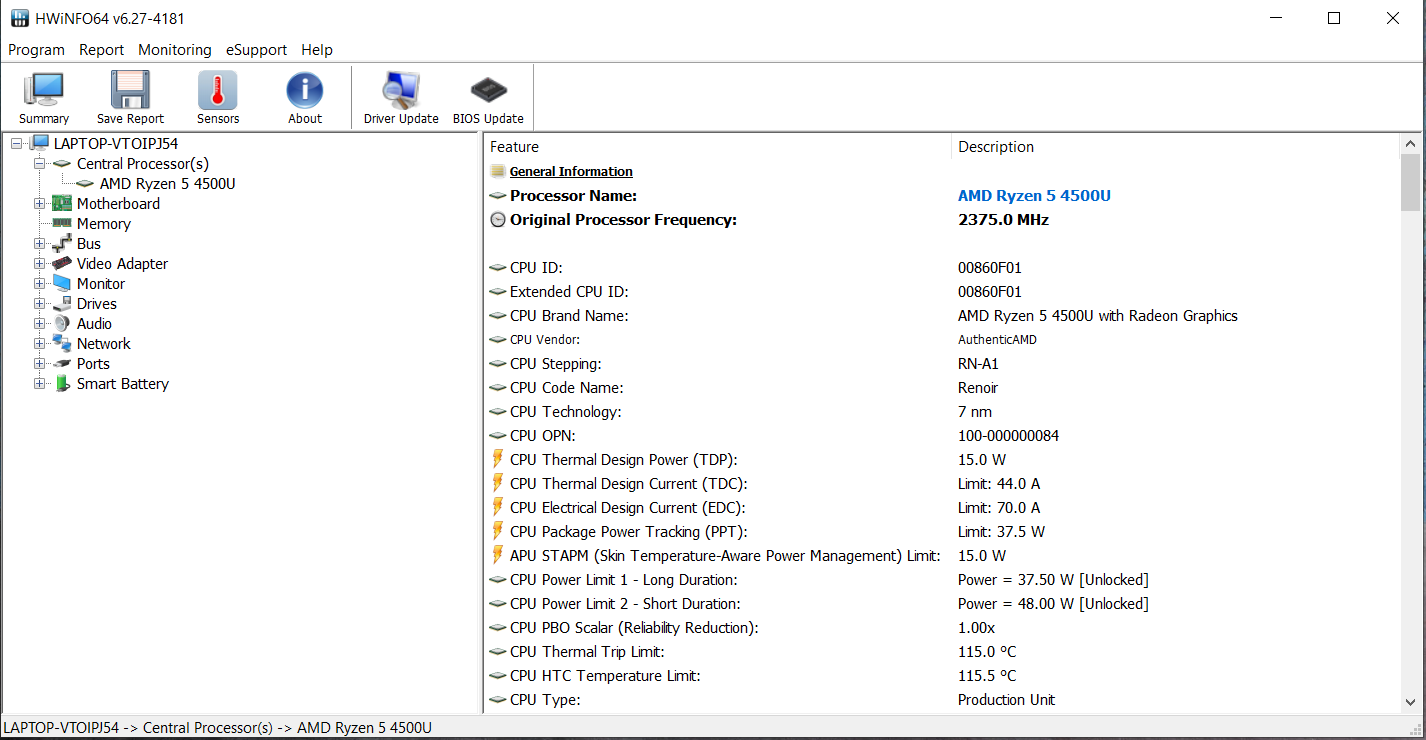The height and width of the screenshot is (740, 1426).
Task: Open the Monitoring menu
Action: point(175,50)
